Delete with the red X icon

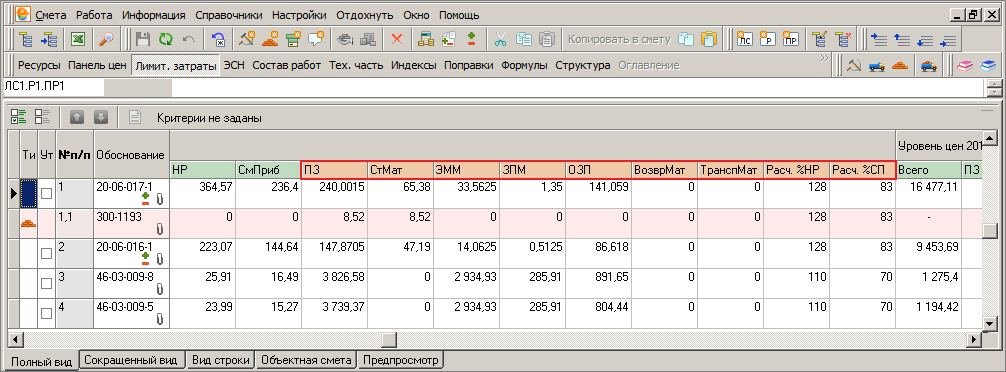tap(397, 40)
